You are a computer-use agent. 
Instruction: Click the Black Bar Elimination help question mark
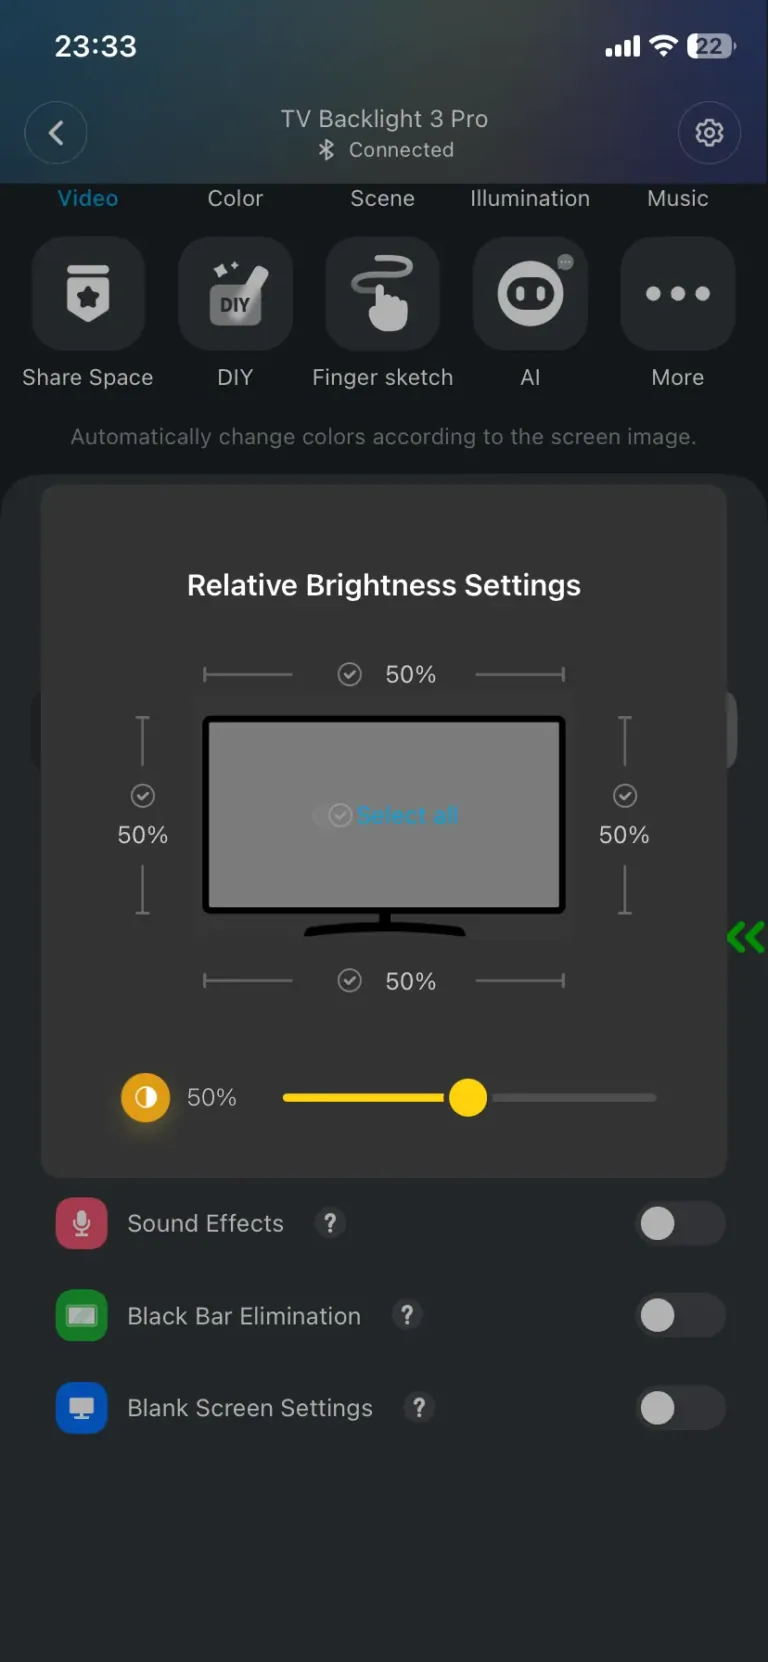click(x=407, y=1316)
